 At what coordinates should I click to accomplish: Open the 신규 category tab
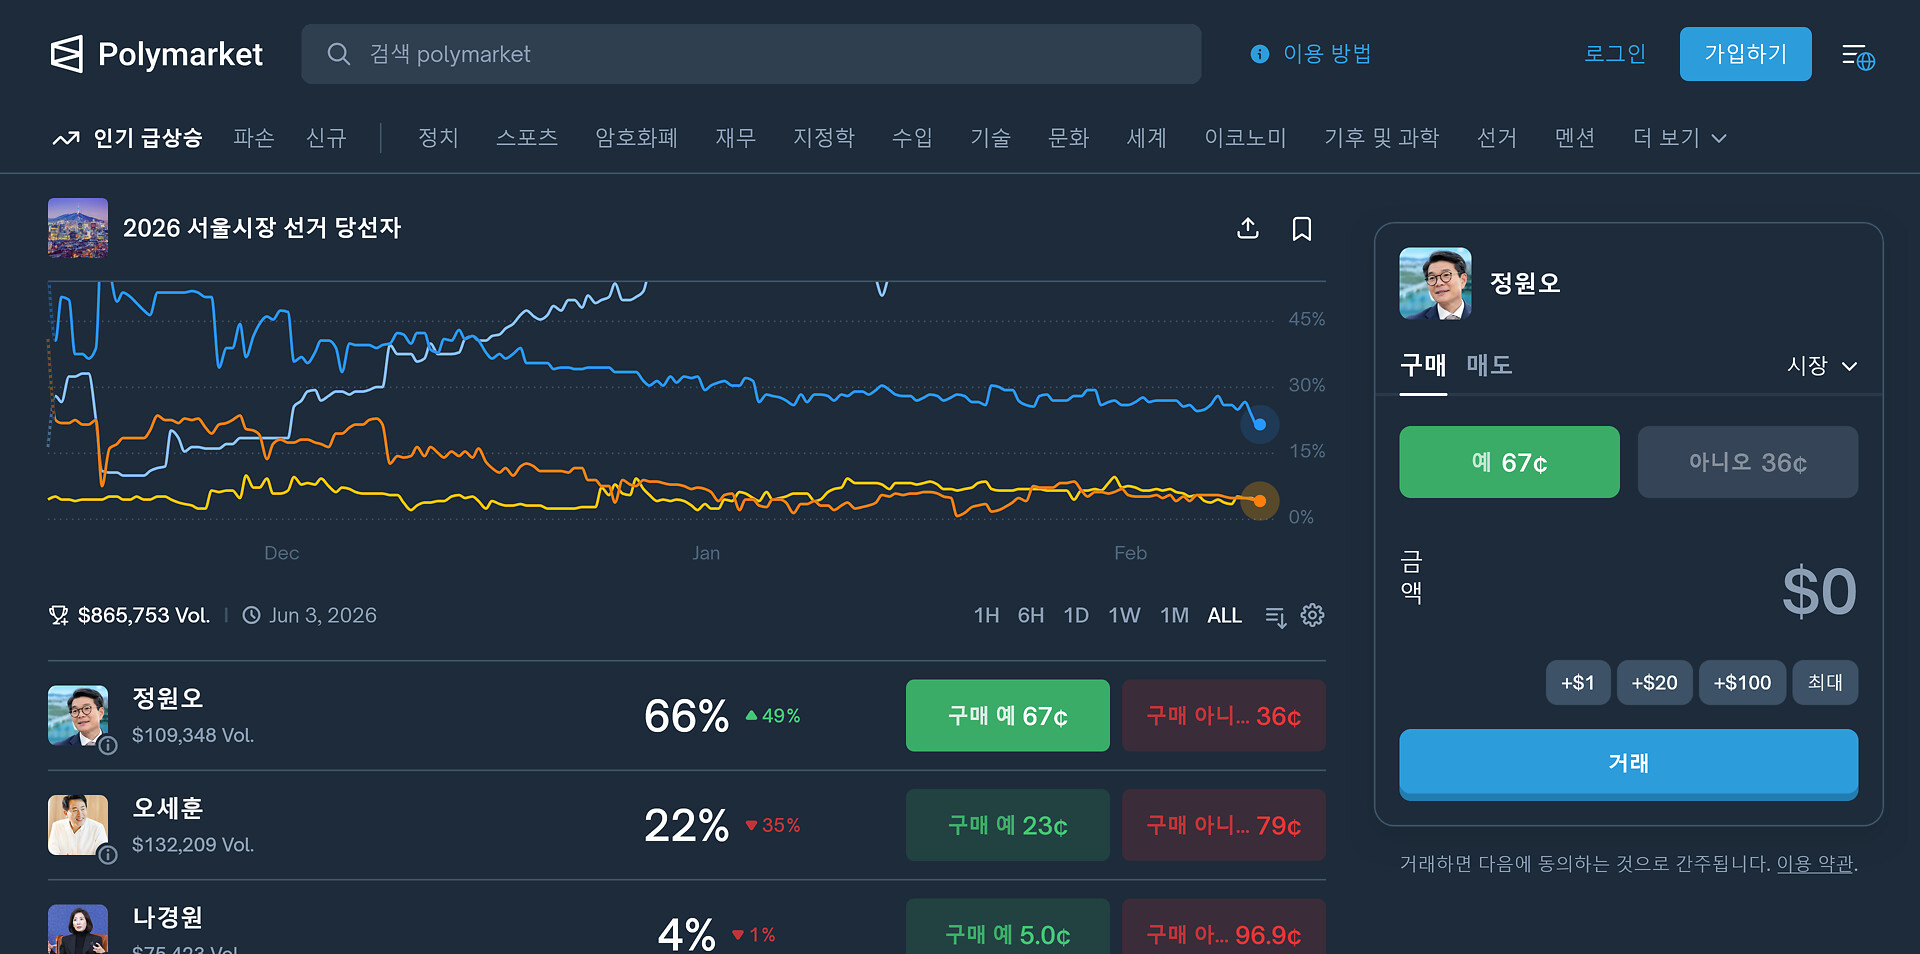pos(326,138)
